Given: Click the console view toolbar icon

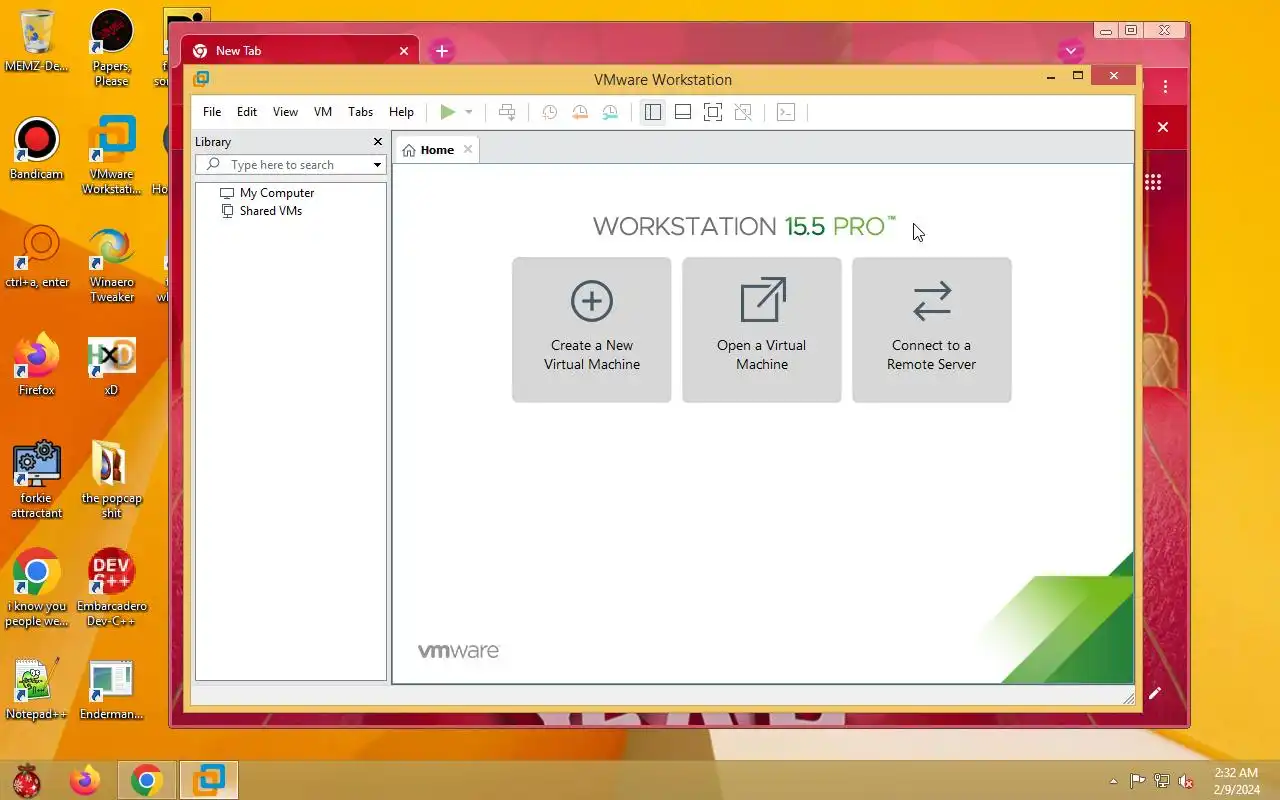Looking at the screenshot, I should tap(786, 112).
